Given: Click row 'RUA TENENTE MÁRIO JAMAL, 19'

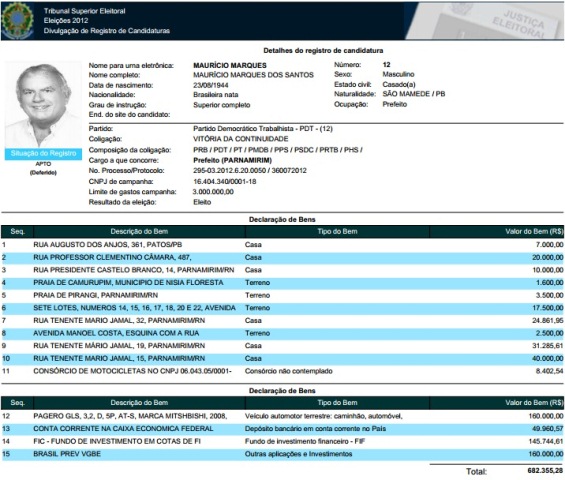Looking at the screenshot, I should pyautogui.click(x=282, y=346).
